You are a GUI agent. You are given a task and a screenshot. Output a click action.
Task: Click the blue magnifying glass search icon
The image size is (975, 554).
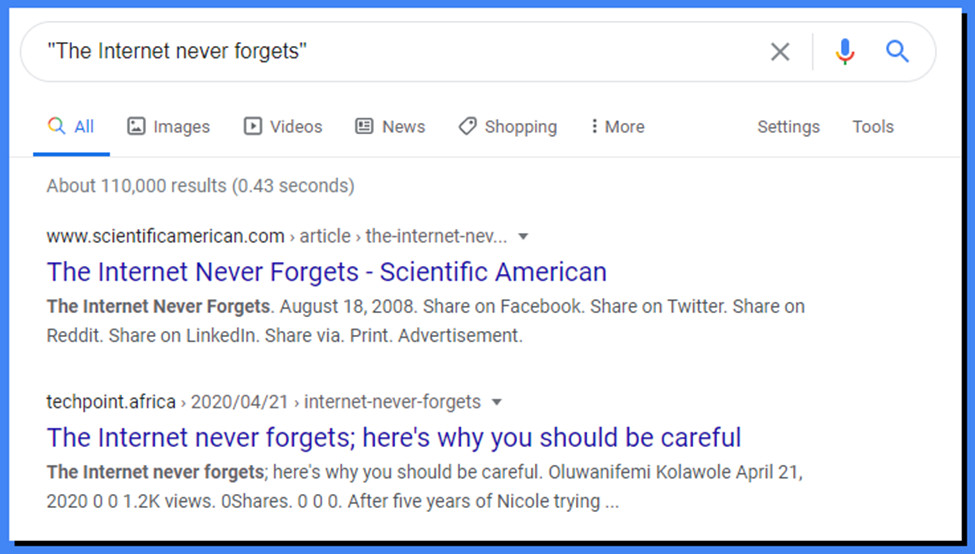tap(897, 52)
